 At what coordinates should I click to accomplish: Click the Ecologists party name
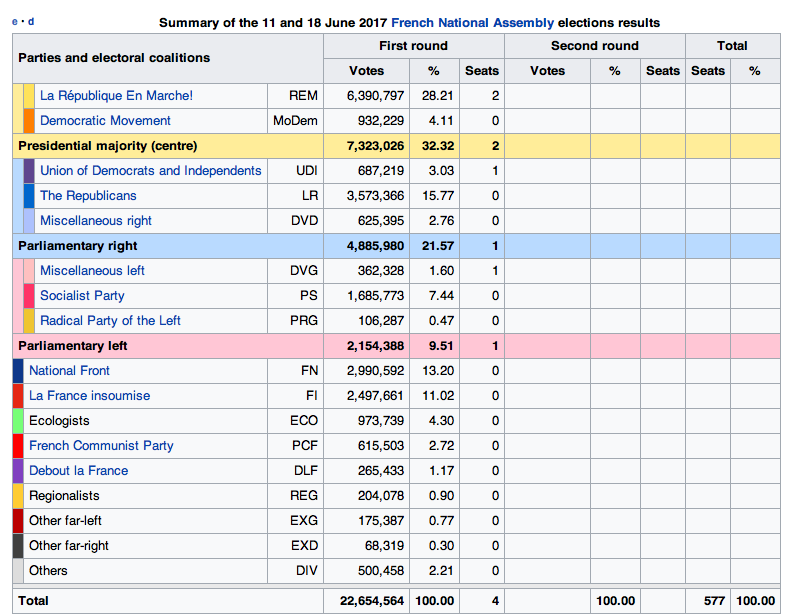pos(59,420)
